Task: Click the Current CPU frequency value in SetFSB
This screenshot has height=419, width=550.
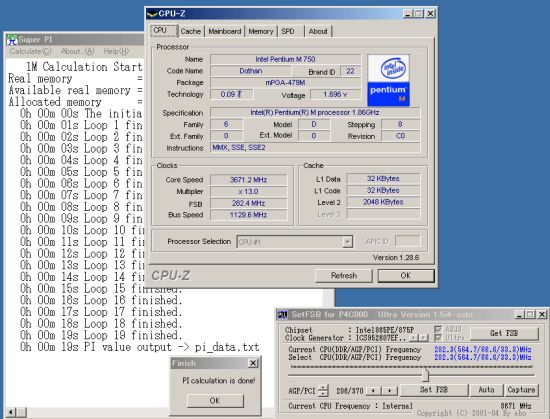Action: pyautogui.click(x=483, y=350)
